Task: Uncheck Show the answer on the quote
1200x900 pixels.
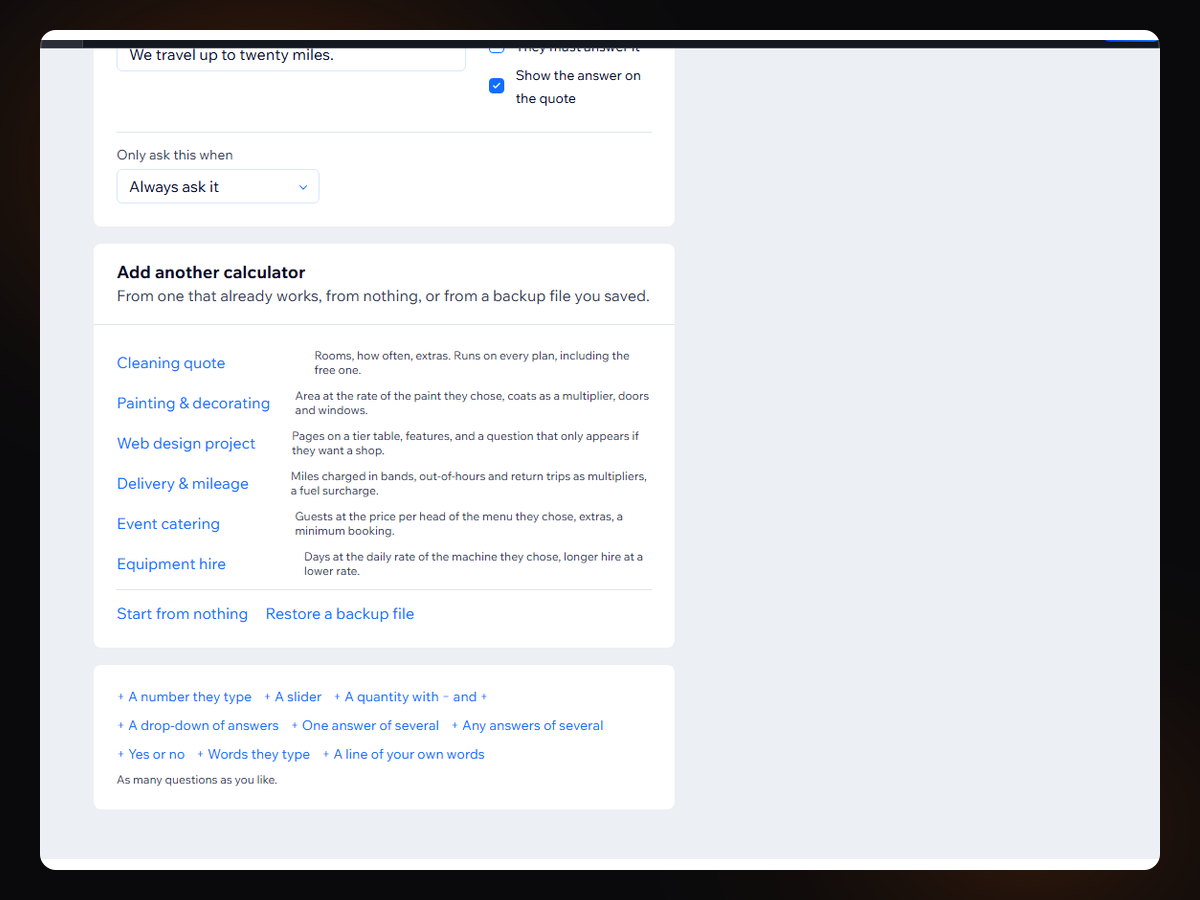Action: pyautogui.click(x=496, y=86)
